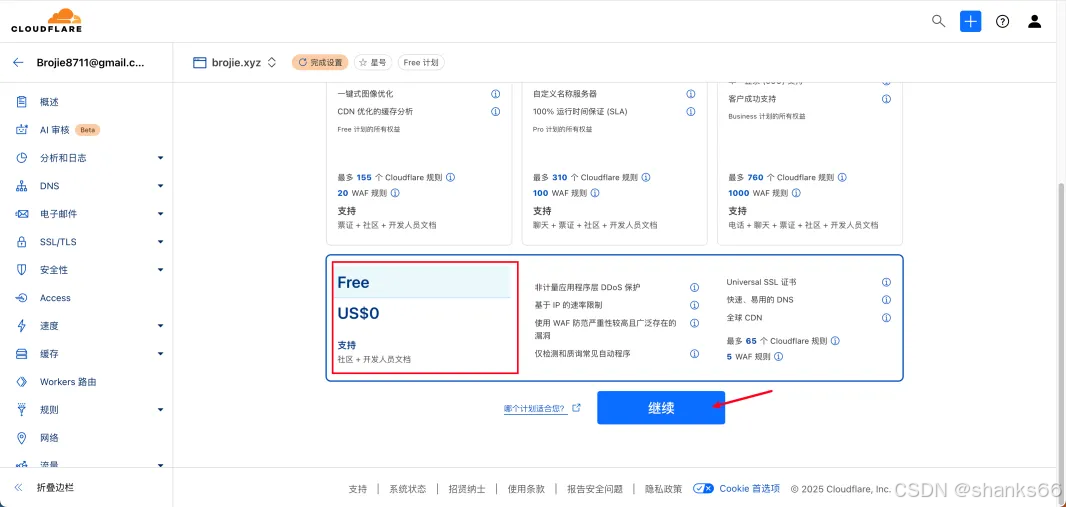Click info icon beside Universal SSL 证书
The height and width of the screenshot is (507, 1066).
pos(887,282)
